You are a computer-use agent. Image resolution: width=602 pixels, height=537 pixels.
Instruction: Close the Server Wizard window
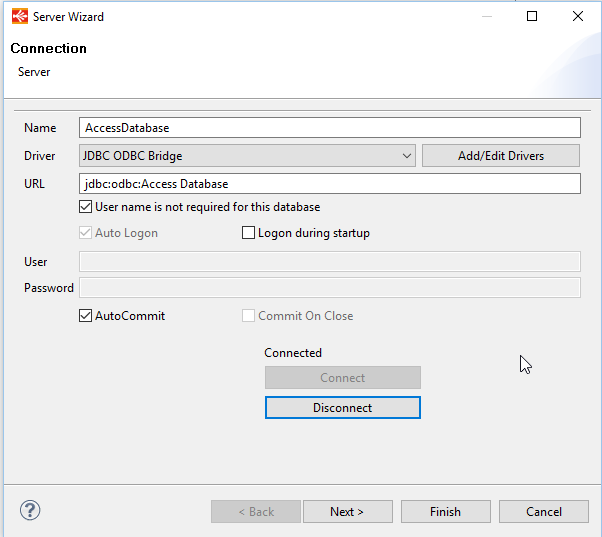click(x=578, y=16)
